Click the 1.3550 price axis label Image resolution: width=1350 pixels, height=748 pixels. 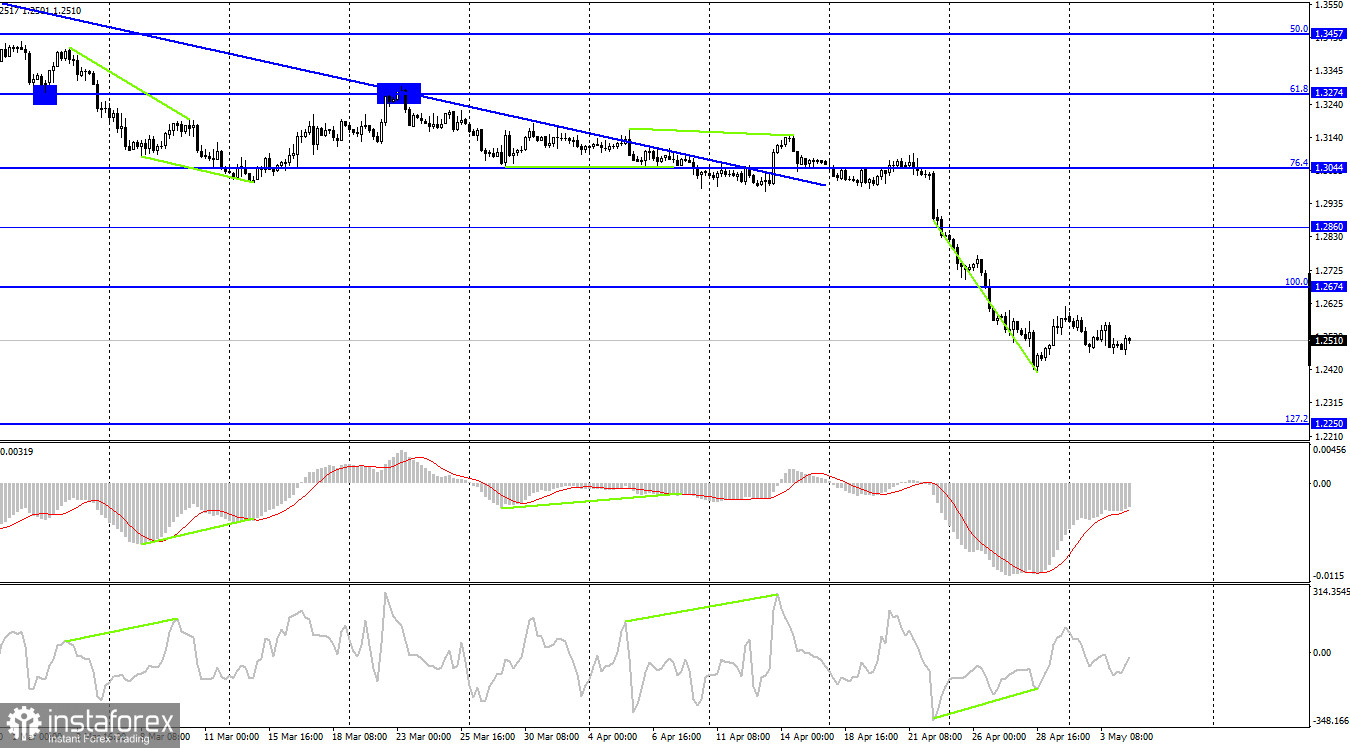[x=1330, y=5]
